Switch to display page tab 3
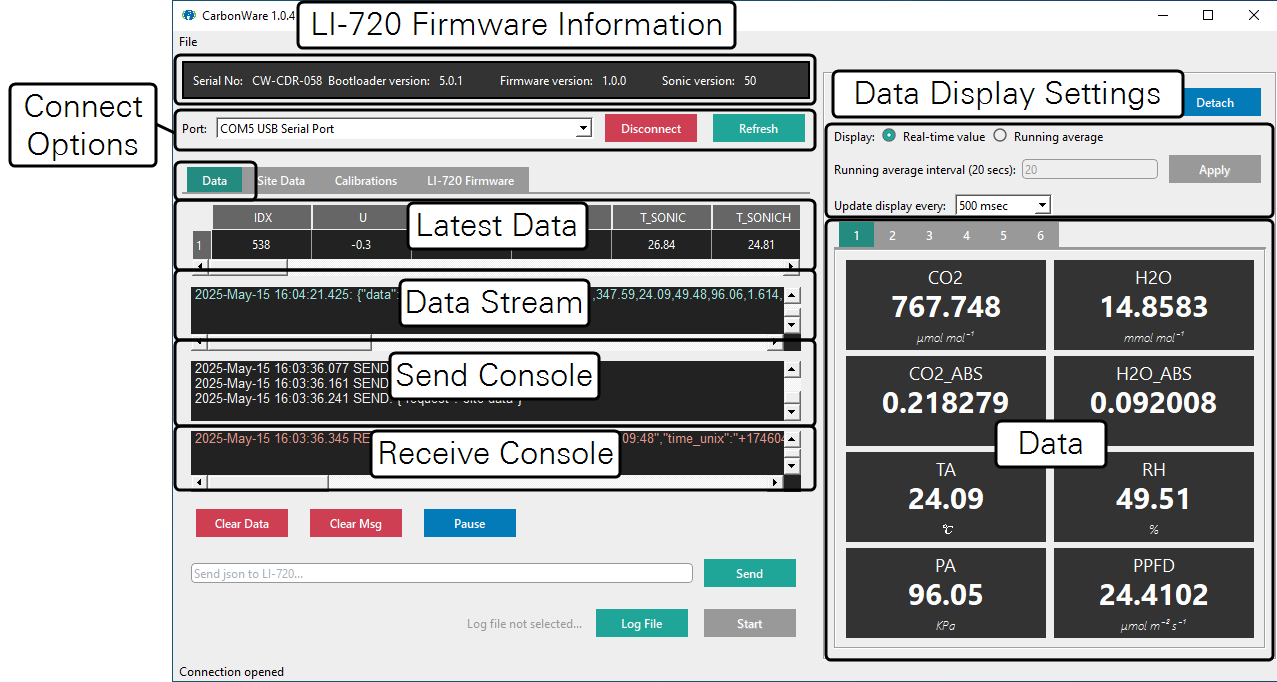Image resolution: width=1277 pixels, height=682 pixels. [x=929, y=236]
